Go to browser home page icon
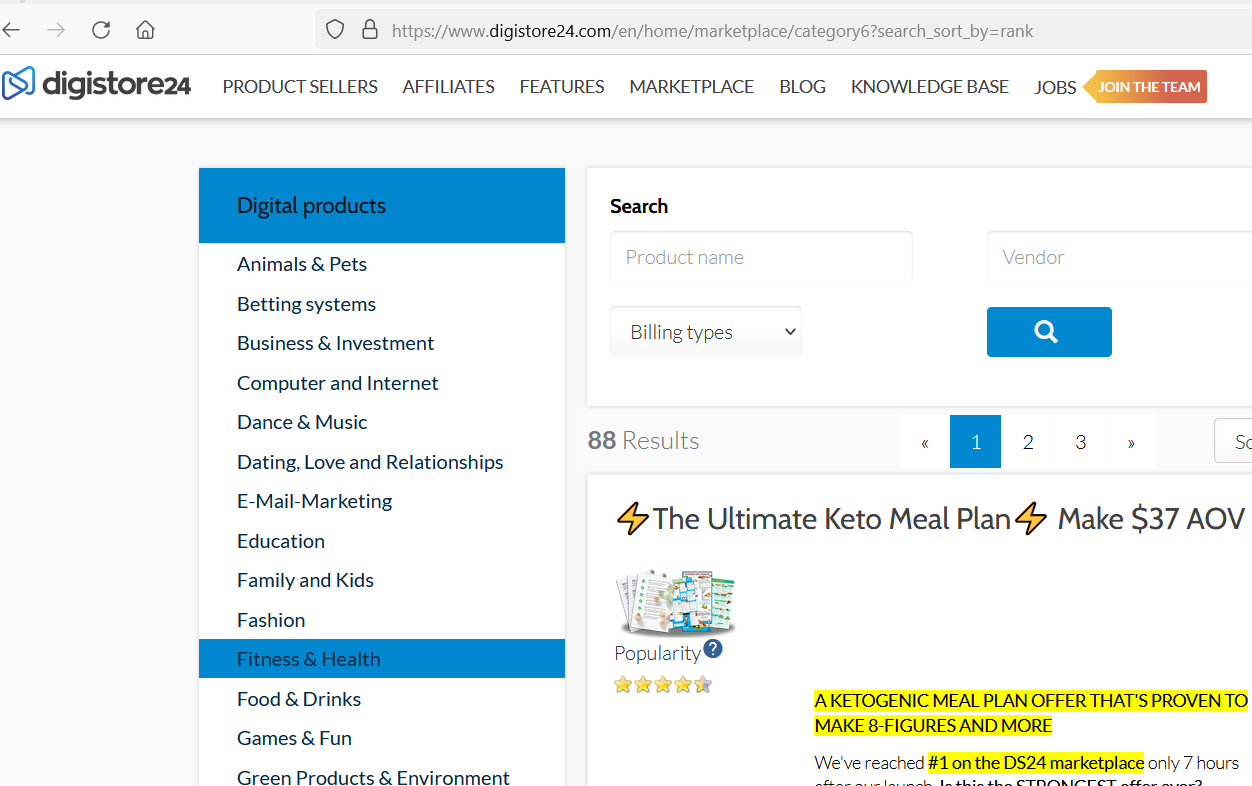Image resolution: width=1252 pixels, height=786 pixels. point(145,30)
